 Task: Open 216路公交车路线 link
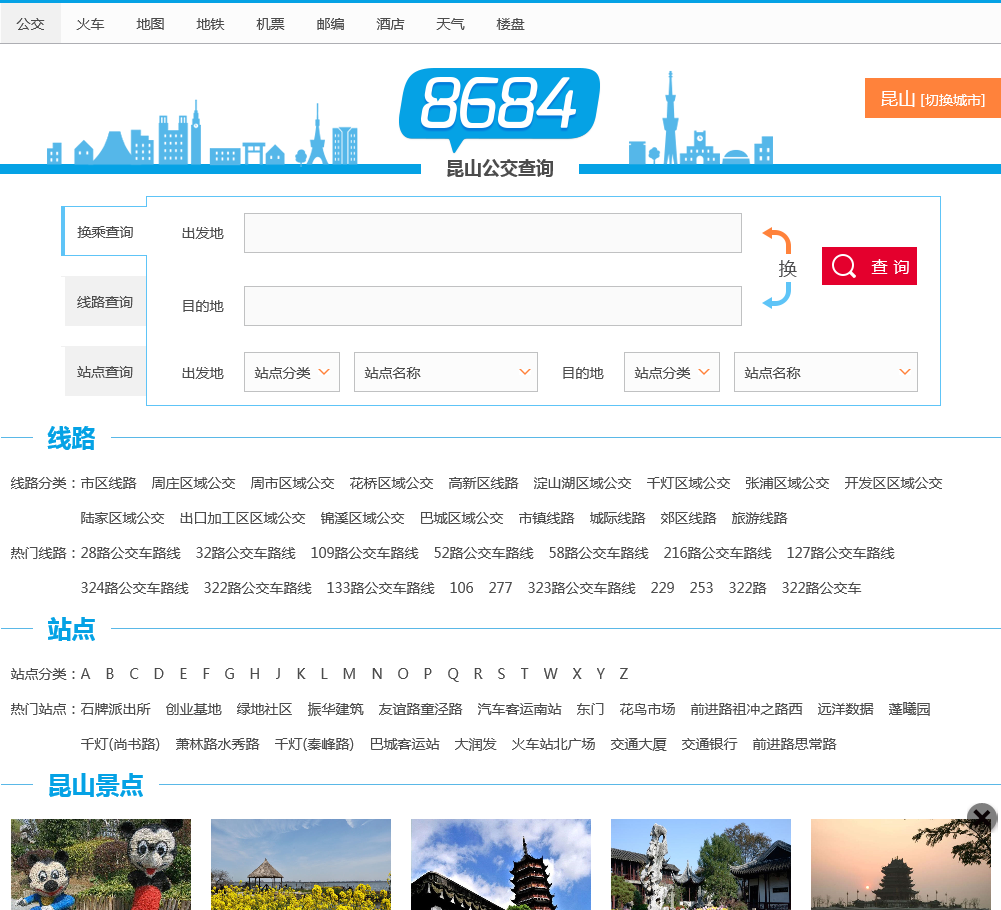(718, 553)
